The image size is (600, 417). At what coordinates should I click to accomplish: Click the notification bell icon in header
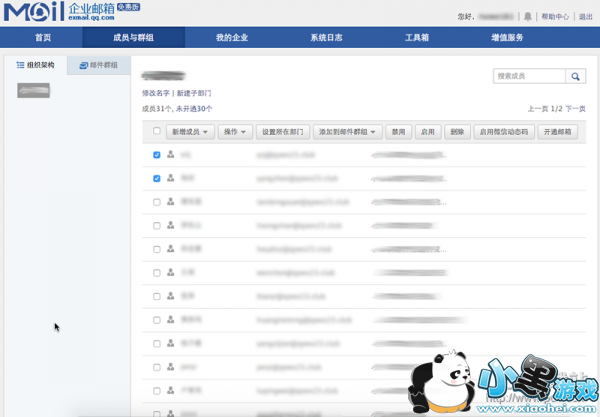point(528,16)
